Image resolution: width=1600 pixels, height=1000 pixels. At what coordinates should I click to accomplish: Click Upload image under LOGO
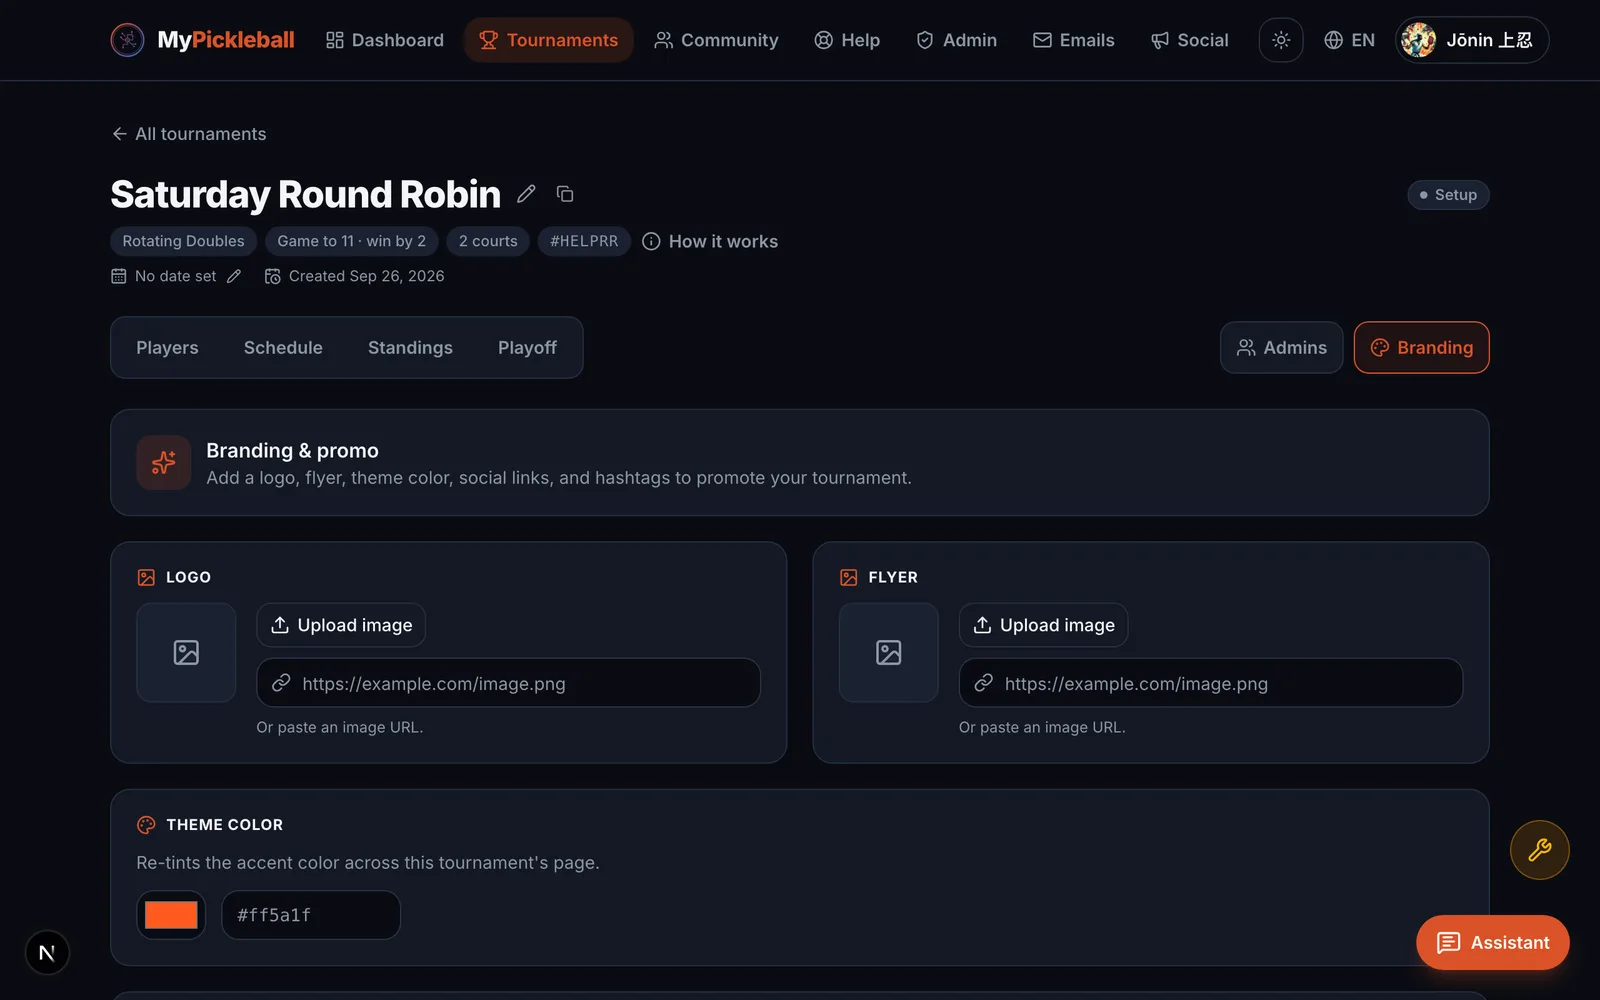click(x=341, y=625)
